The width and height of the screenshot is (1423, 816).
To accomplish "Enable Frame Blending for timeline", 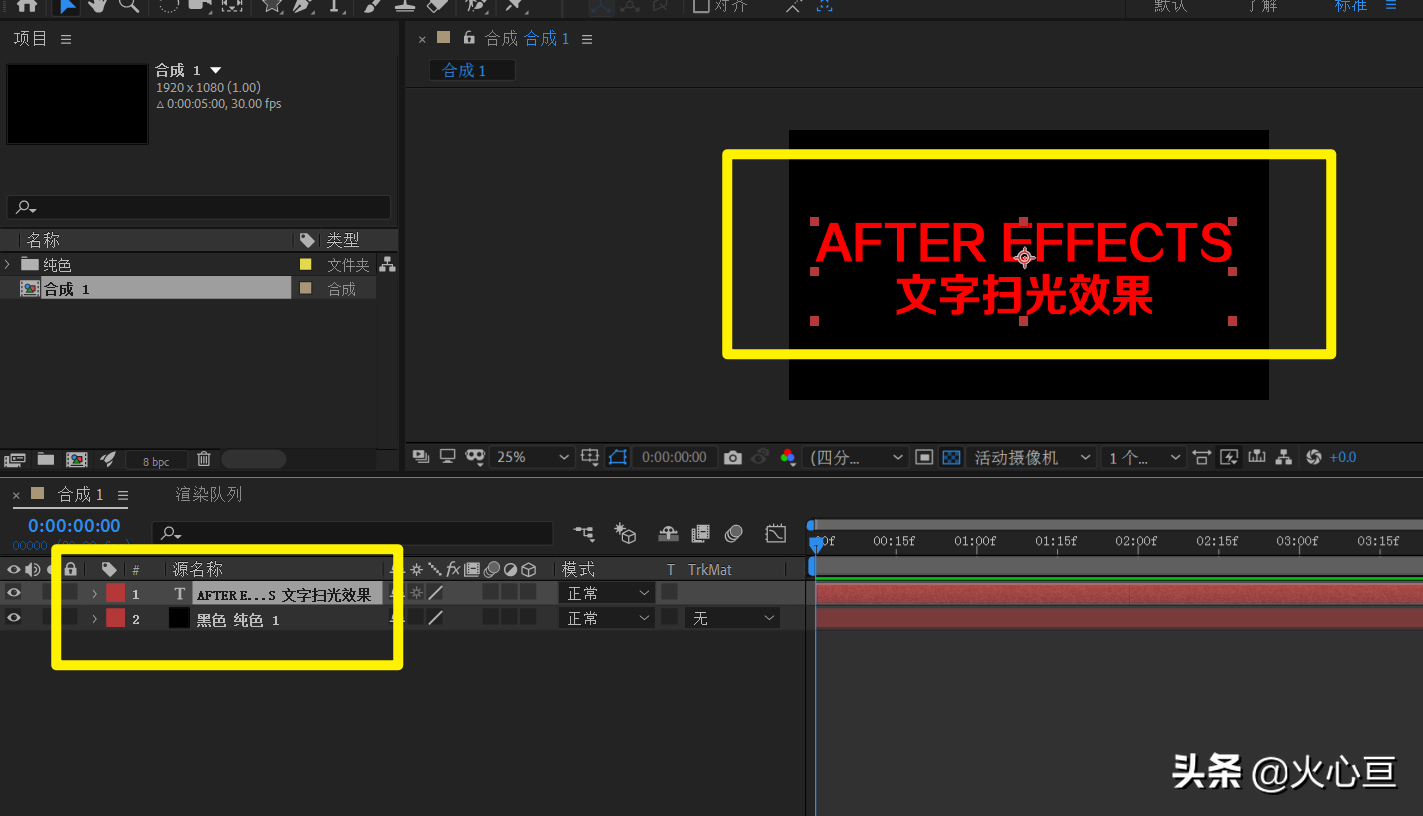I will tap(700, 534).
